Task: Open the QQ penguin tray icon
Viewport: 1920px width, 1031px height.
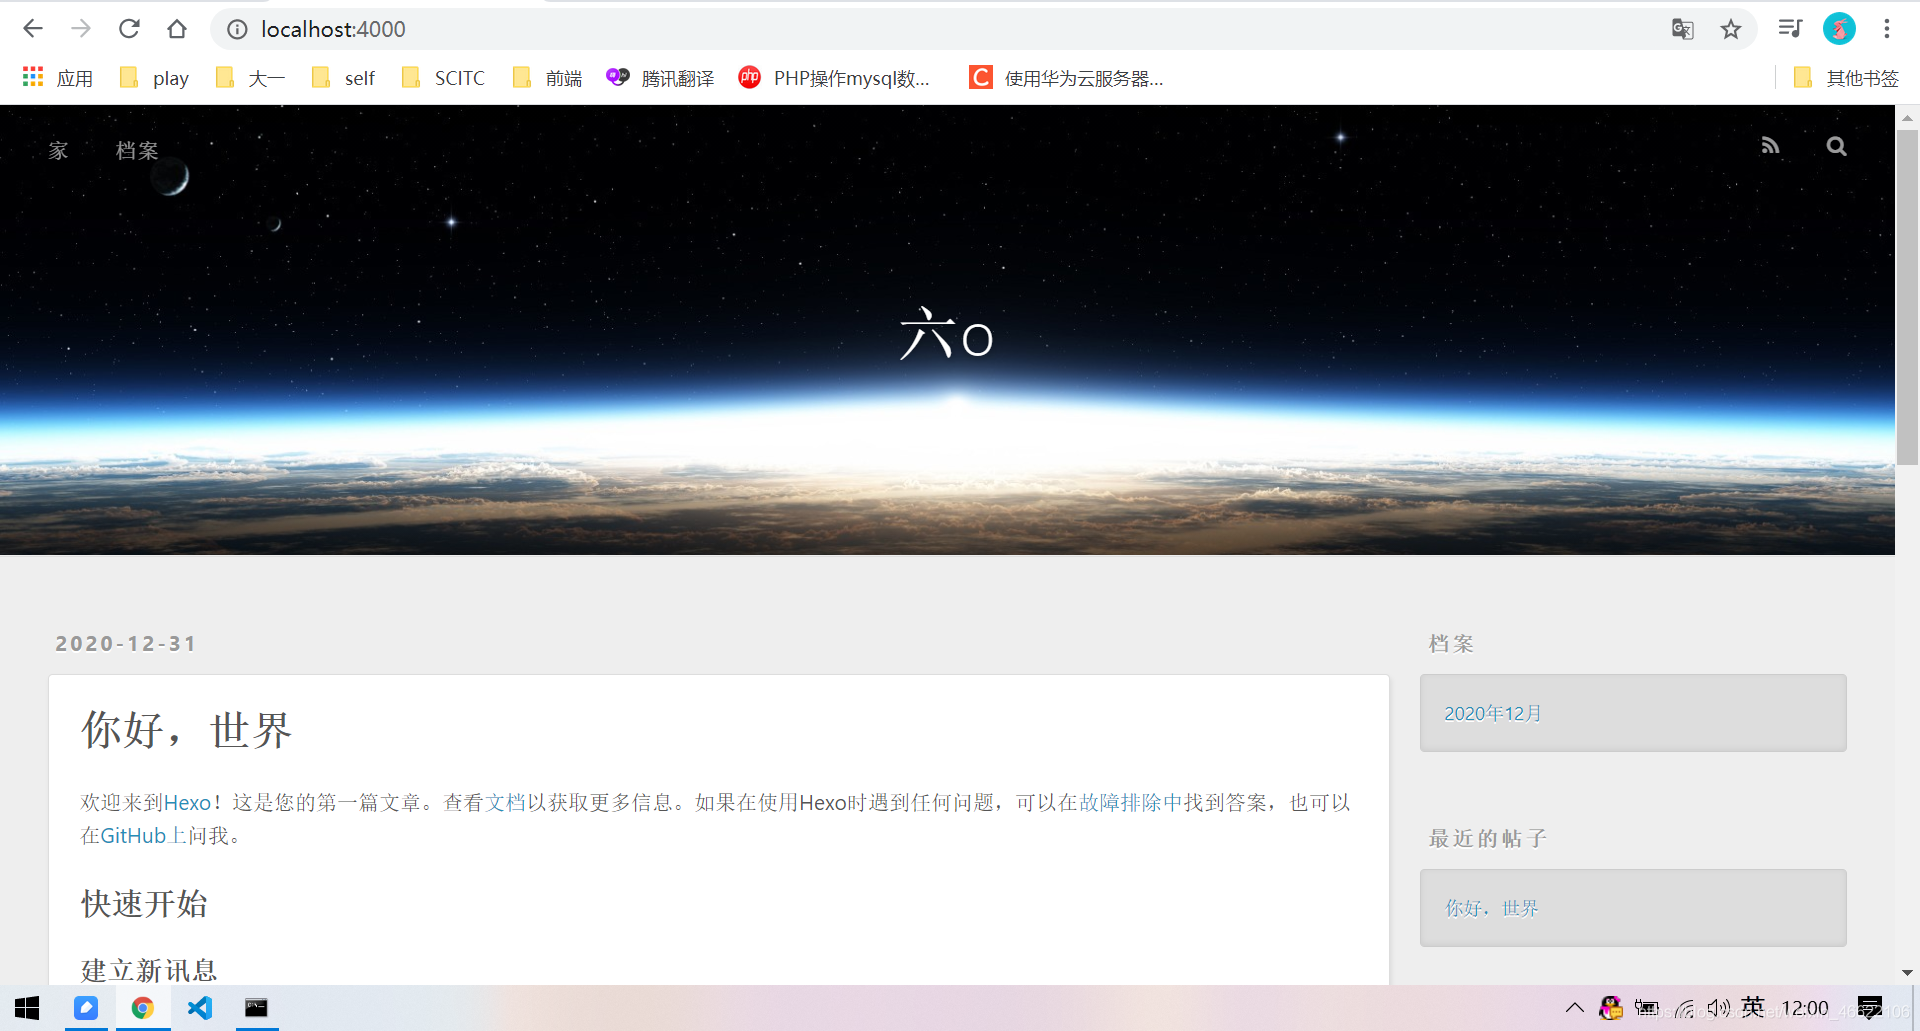Action: pyautogui.click(x=1610, y=1008)
